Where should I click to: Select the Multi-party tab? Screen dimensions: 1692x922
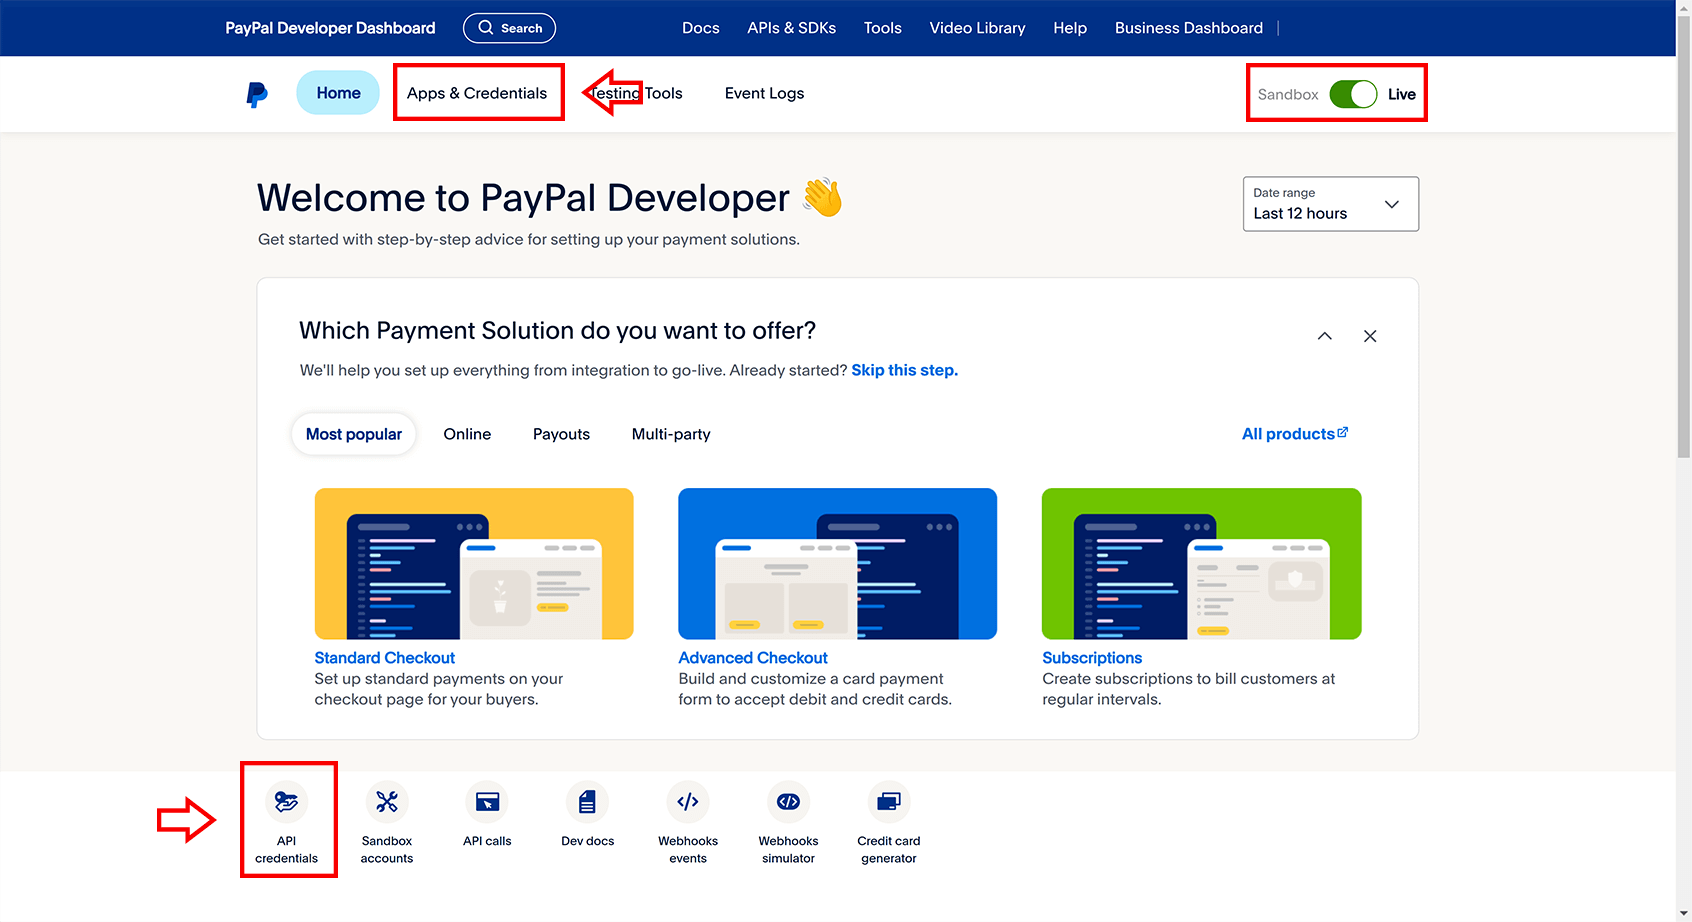pos(671,434)
